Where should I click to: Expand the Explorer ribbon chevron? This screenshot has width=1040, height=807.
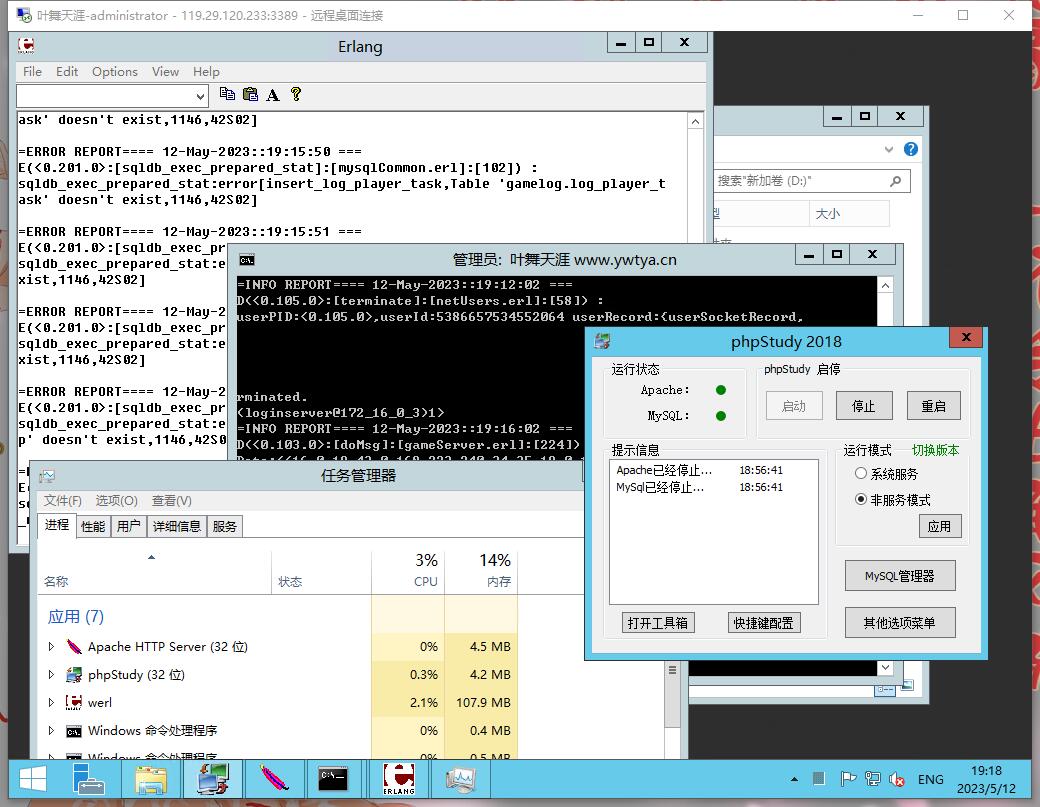click(x=889, y=149)
